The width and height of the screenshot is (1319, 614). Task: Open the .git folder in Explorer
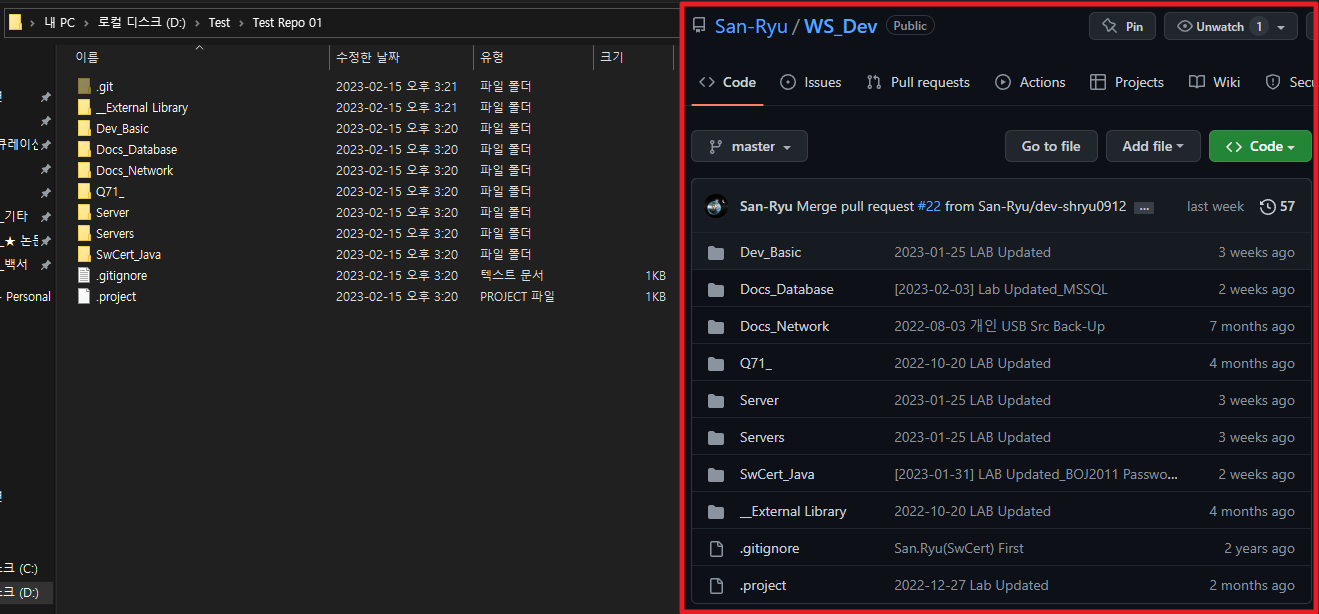tap(104, 87)
